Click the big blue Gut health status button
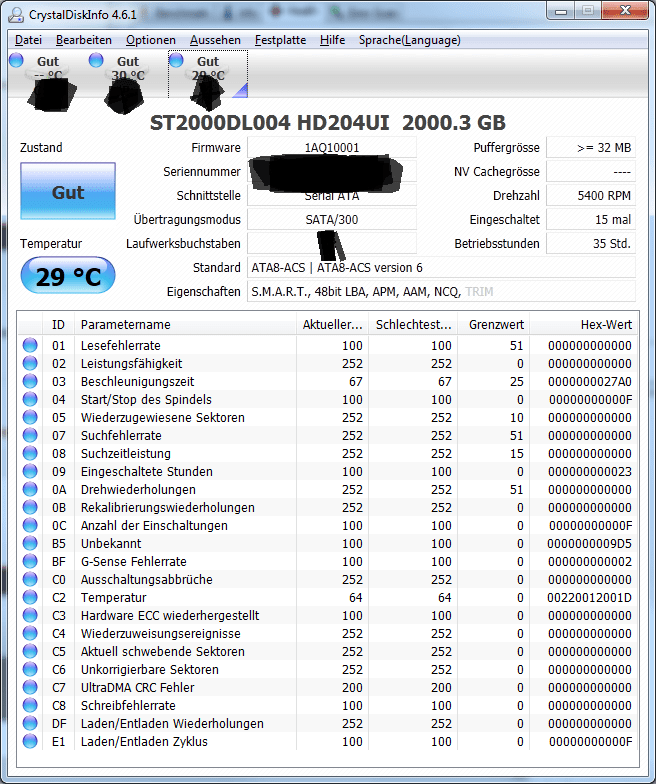The height and width of the screenshot is (784, 656). (68, 191)
